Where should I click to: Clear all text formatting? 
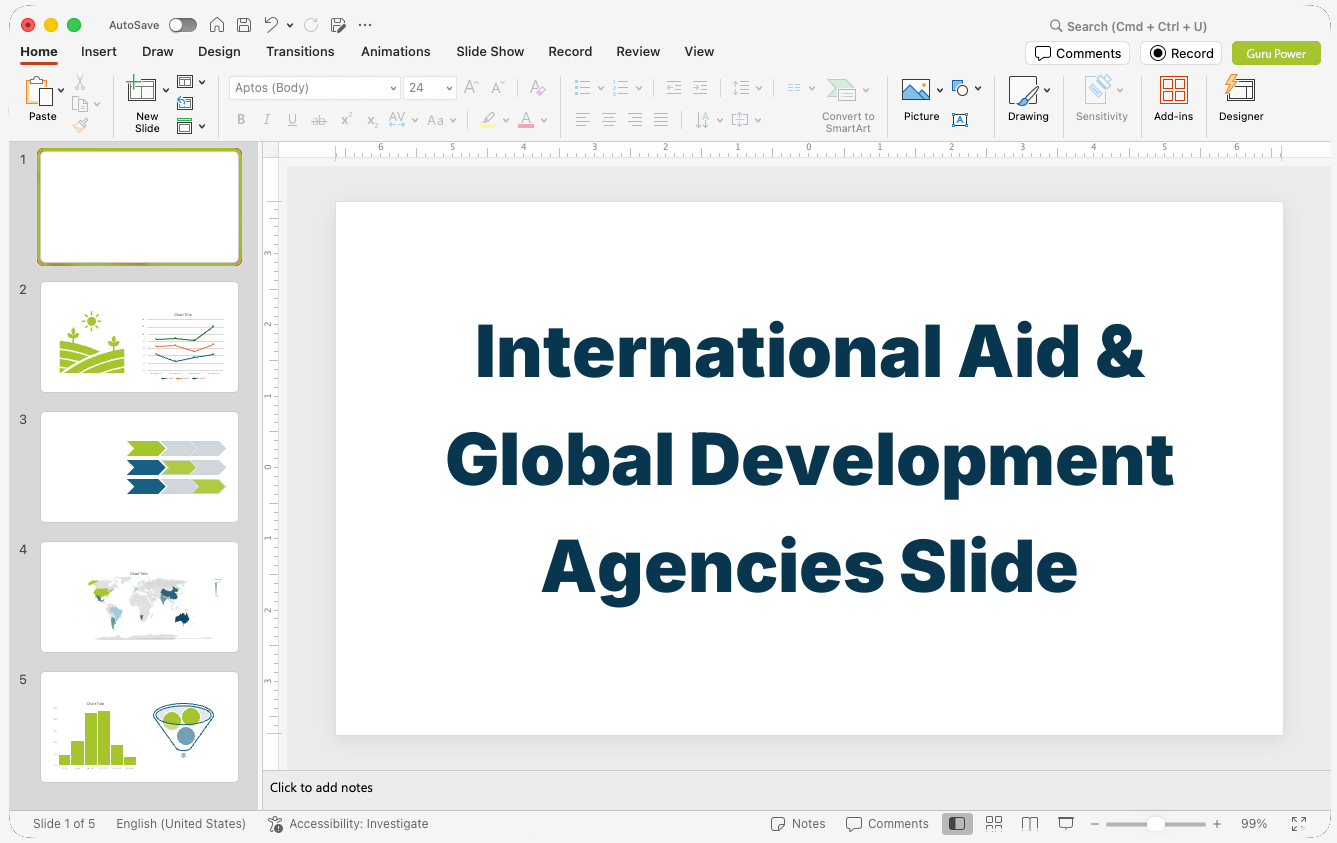tap(537, 88)
